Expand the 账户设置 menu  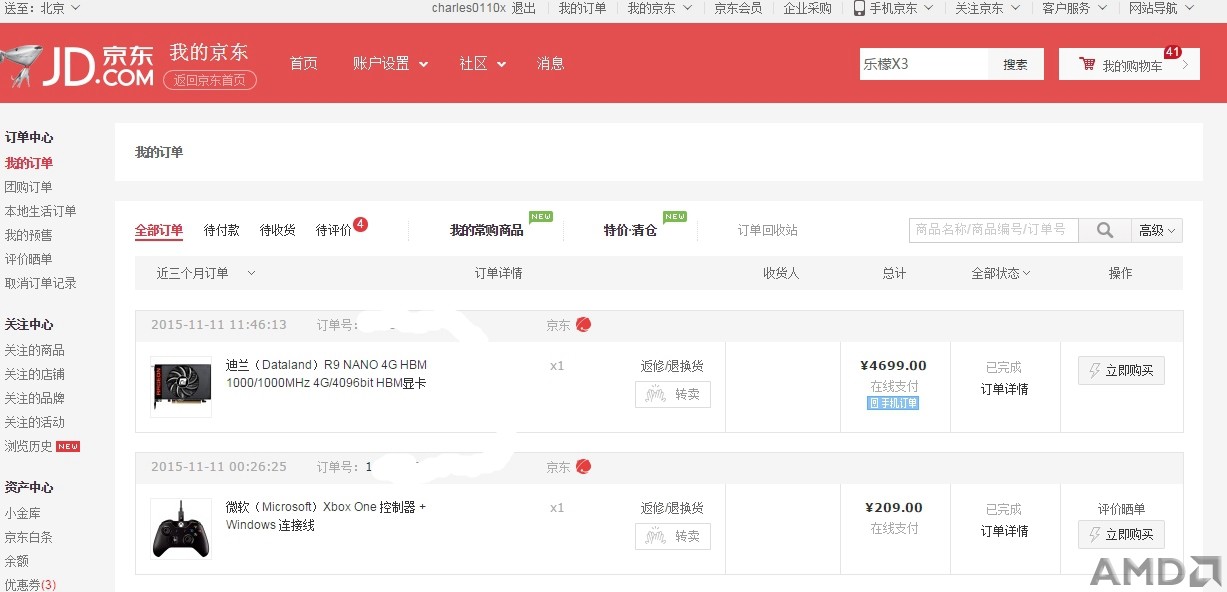click(x=390, y=63)
